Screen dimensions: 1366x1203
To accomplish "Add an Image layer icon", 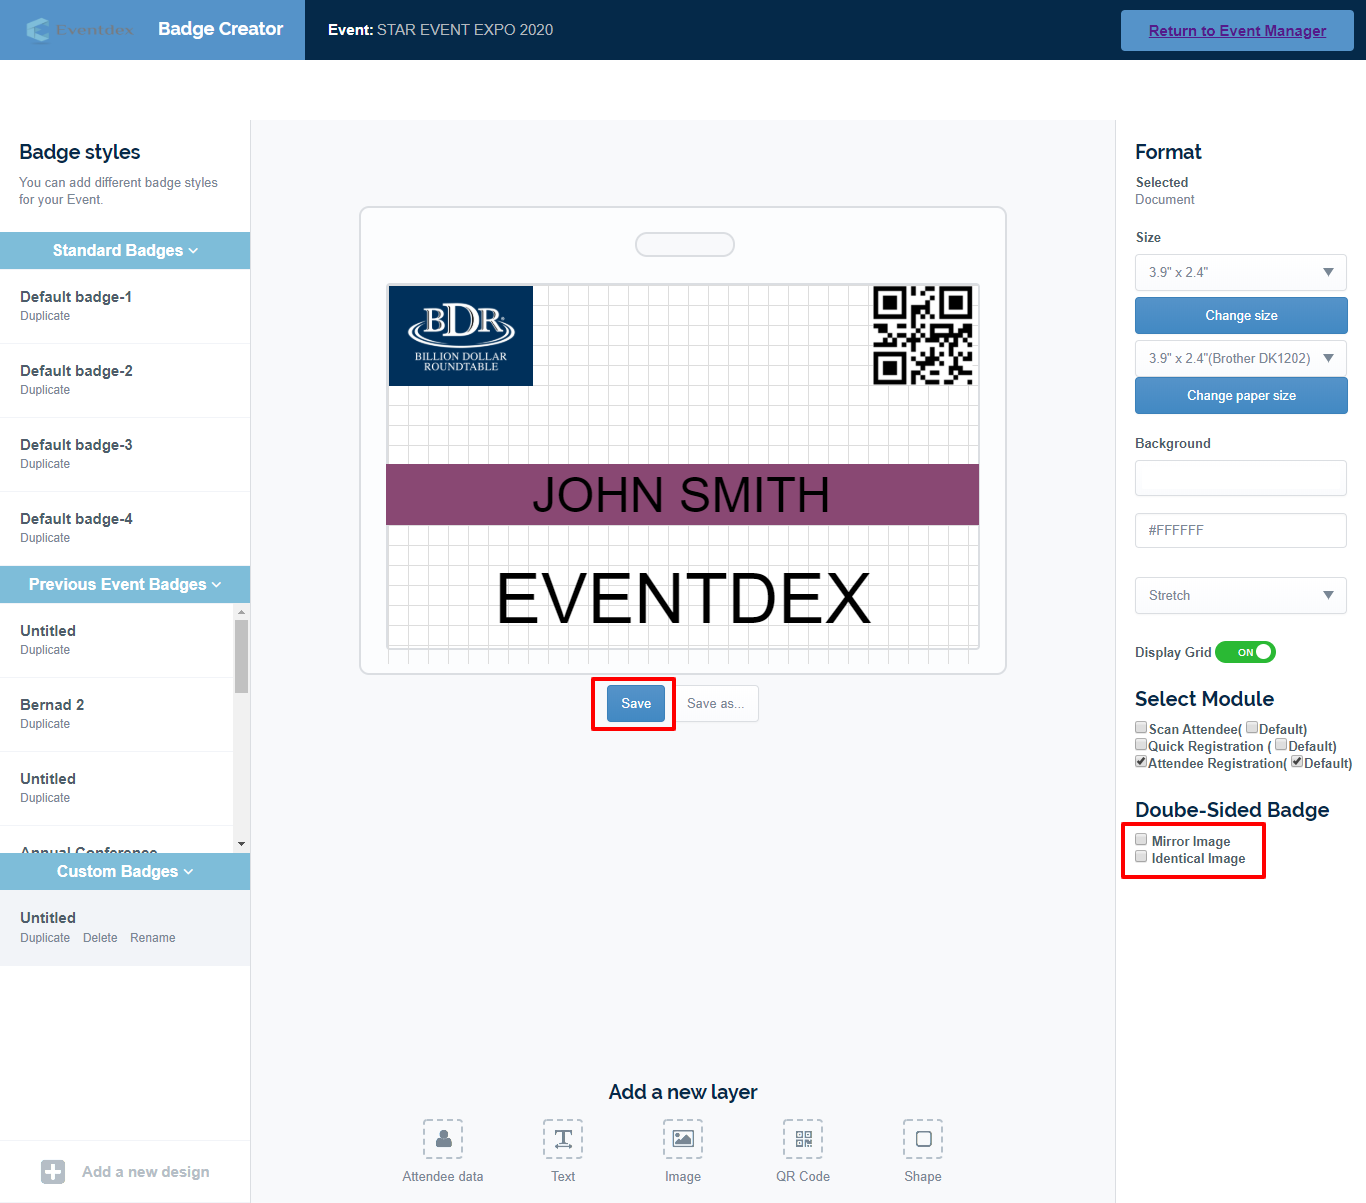I will pyautogui.click(x=683, y=1139).
